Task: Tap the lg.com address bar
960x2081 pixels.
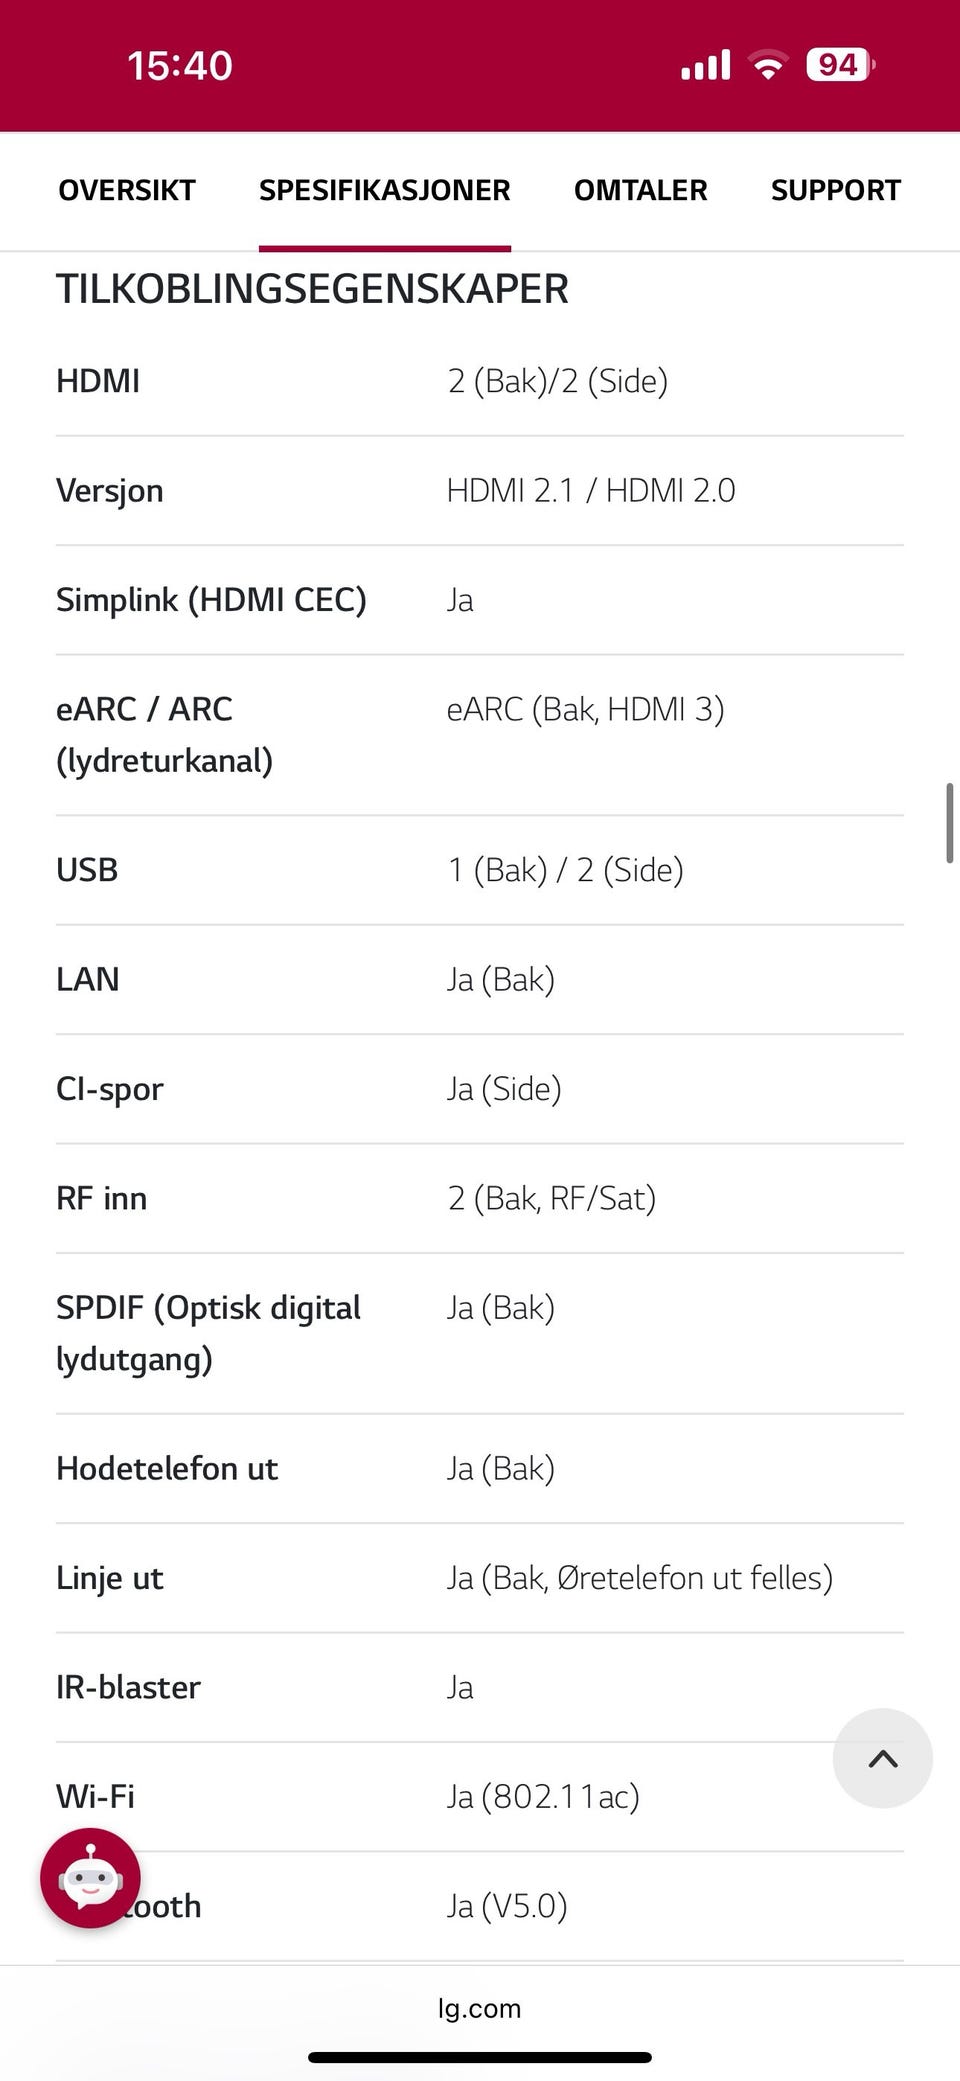Action: (x=480, y=2008)
